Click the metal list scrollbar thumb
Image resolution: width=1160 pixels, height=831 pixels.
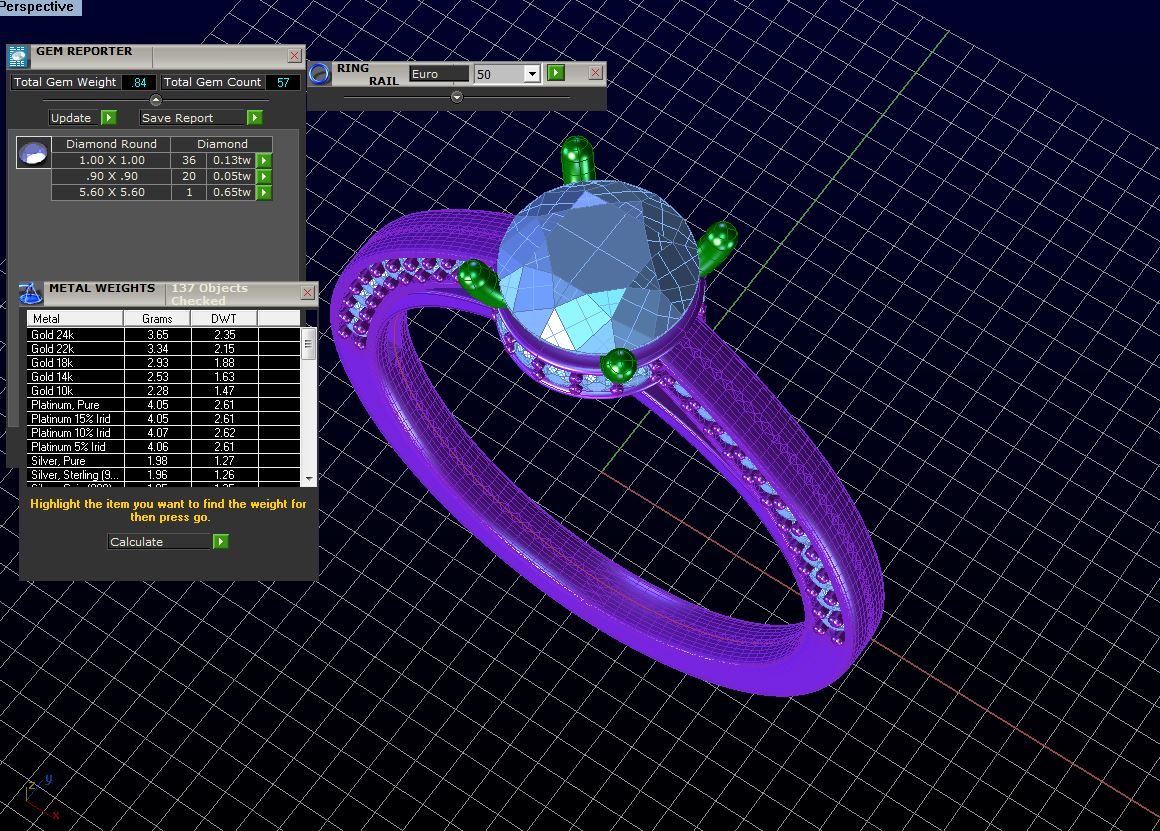click(x=309, y=344)
